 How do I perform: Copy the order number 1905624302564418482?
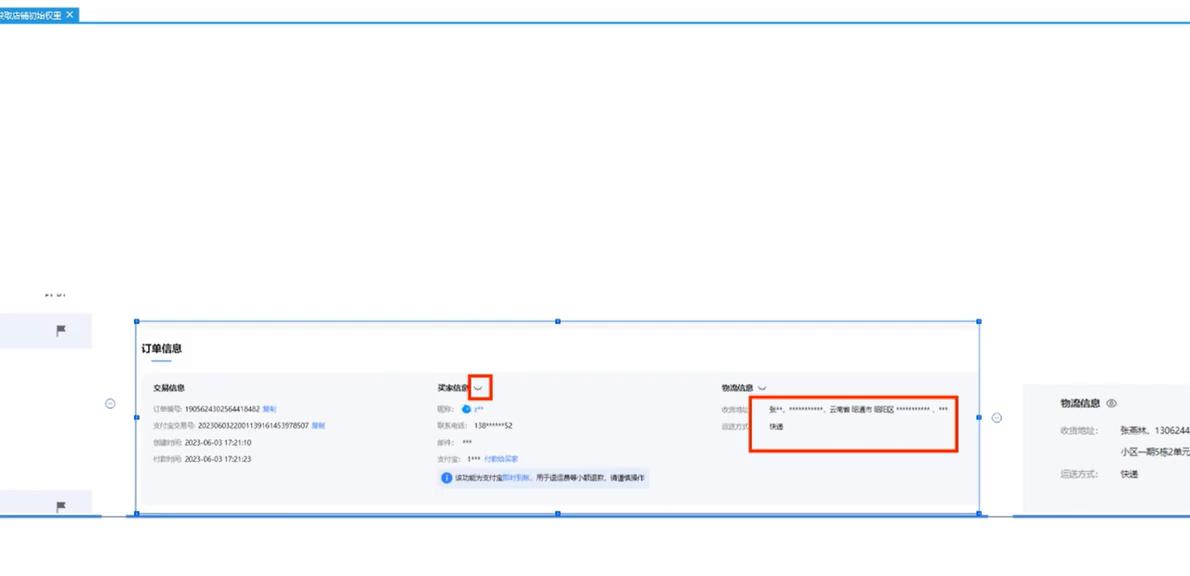coord(269,409)
